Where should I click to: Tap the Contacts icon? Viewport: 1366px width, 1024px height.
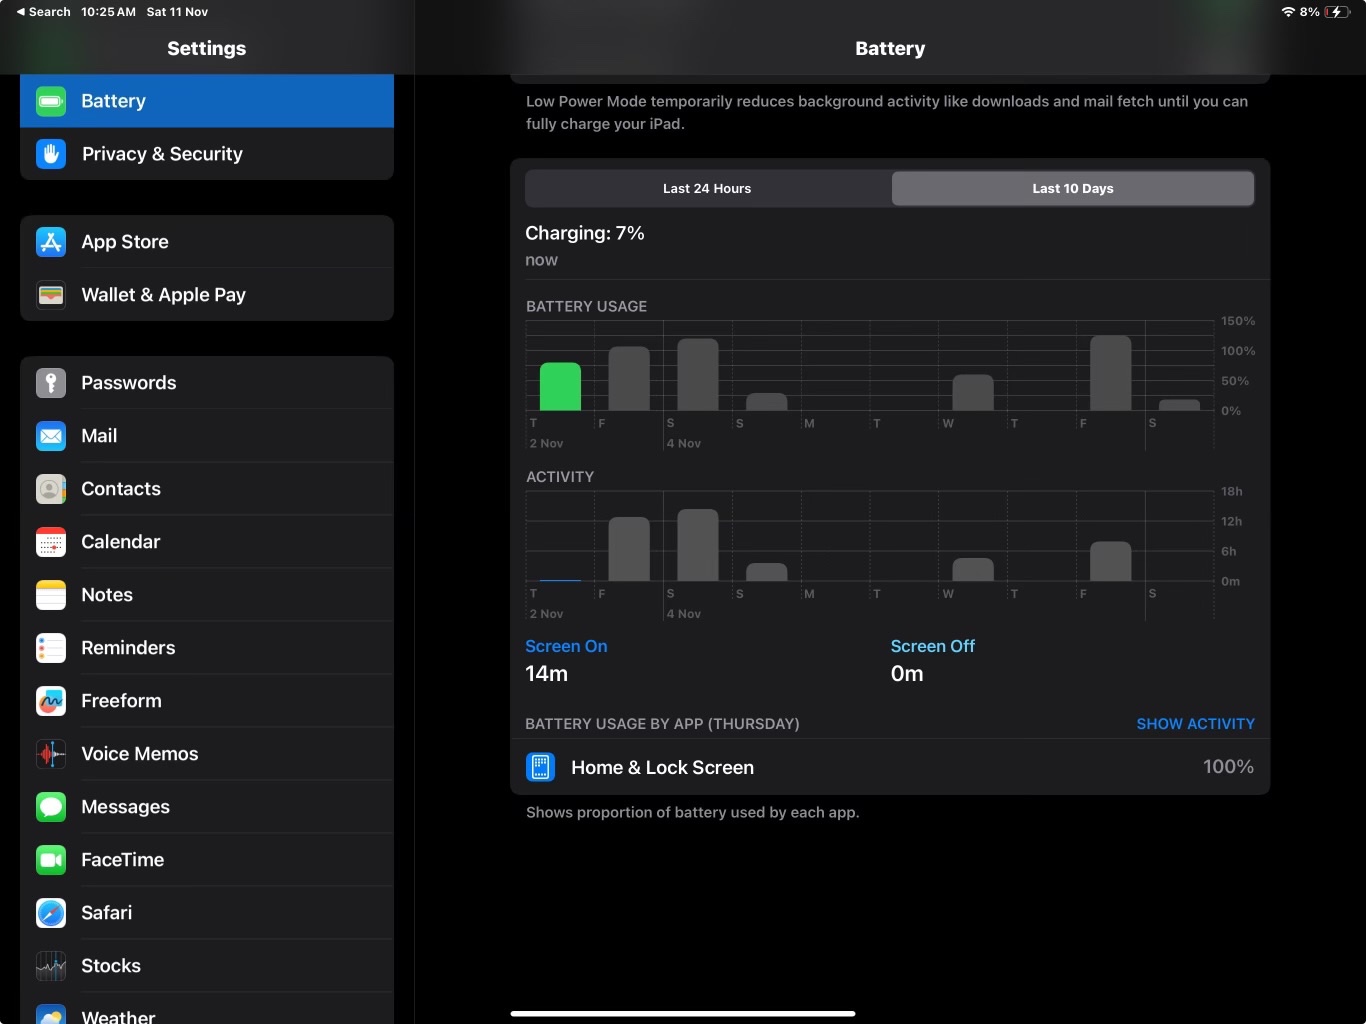(51, 489)
